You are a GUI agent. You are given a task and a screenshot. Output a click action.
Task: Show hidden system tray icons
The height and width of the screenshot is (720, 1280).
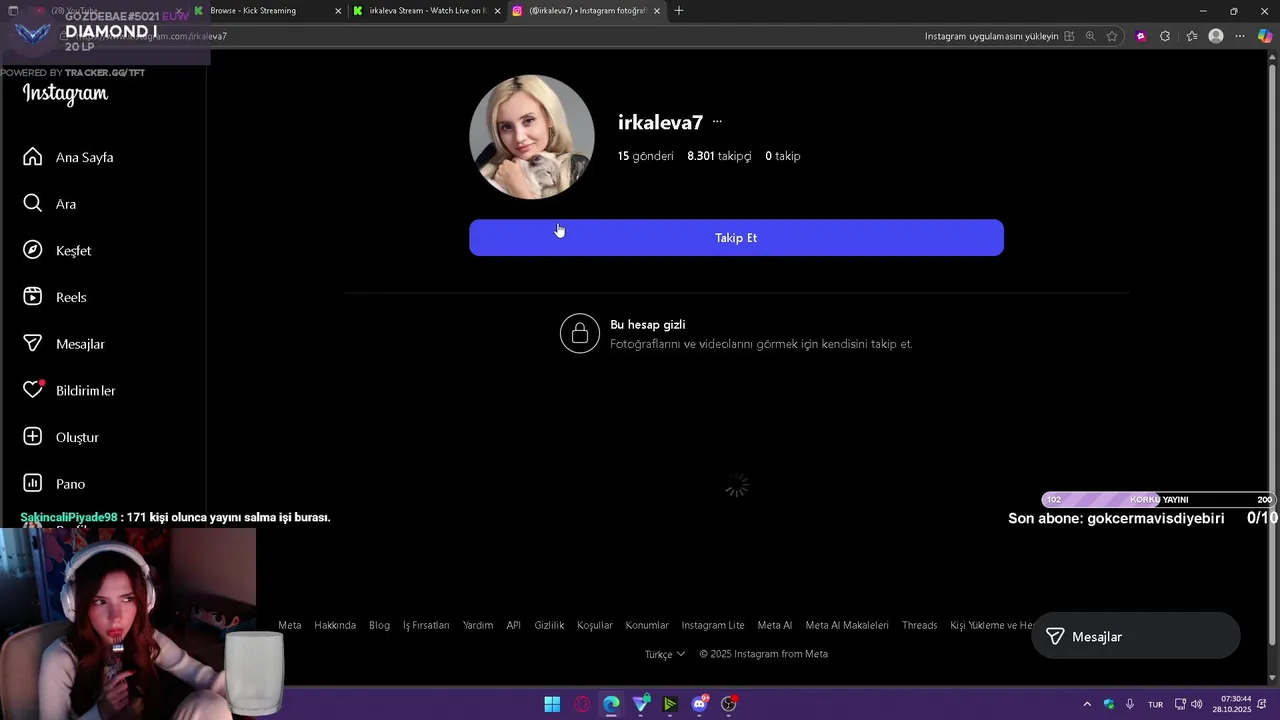coord(1087,704)
